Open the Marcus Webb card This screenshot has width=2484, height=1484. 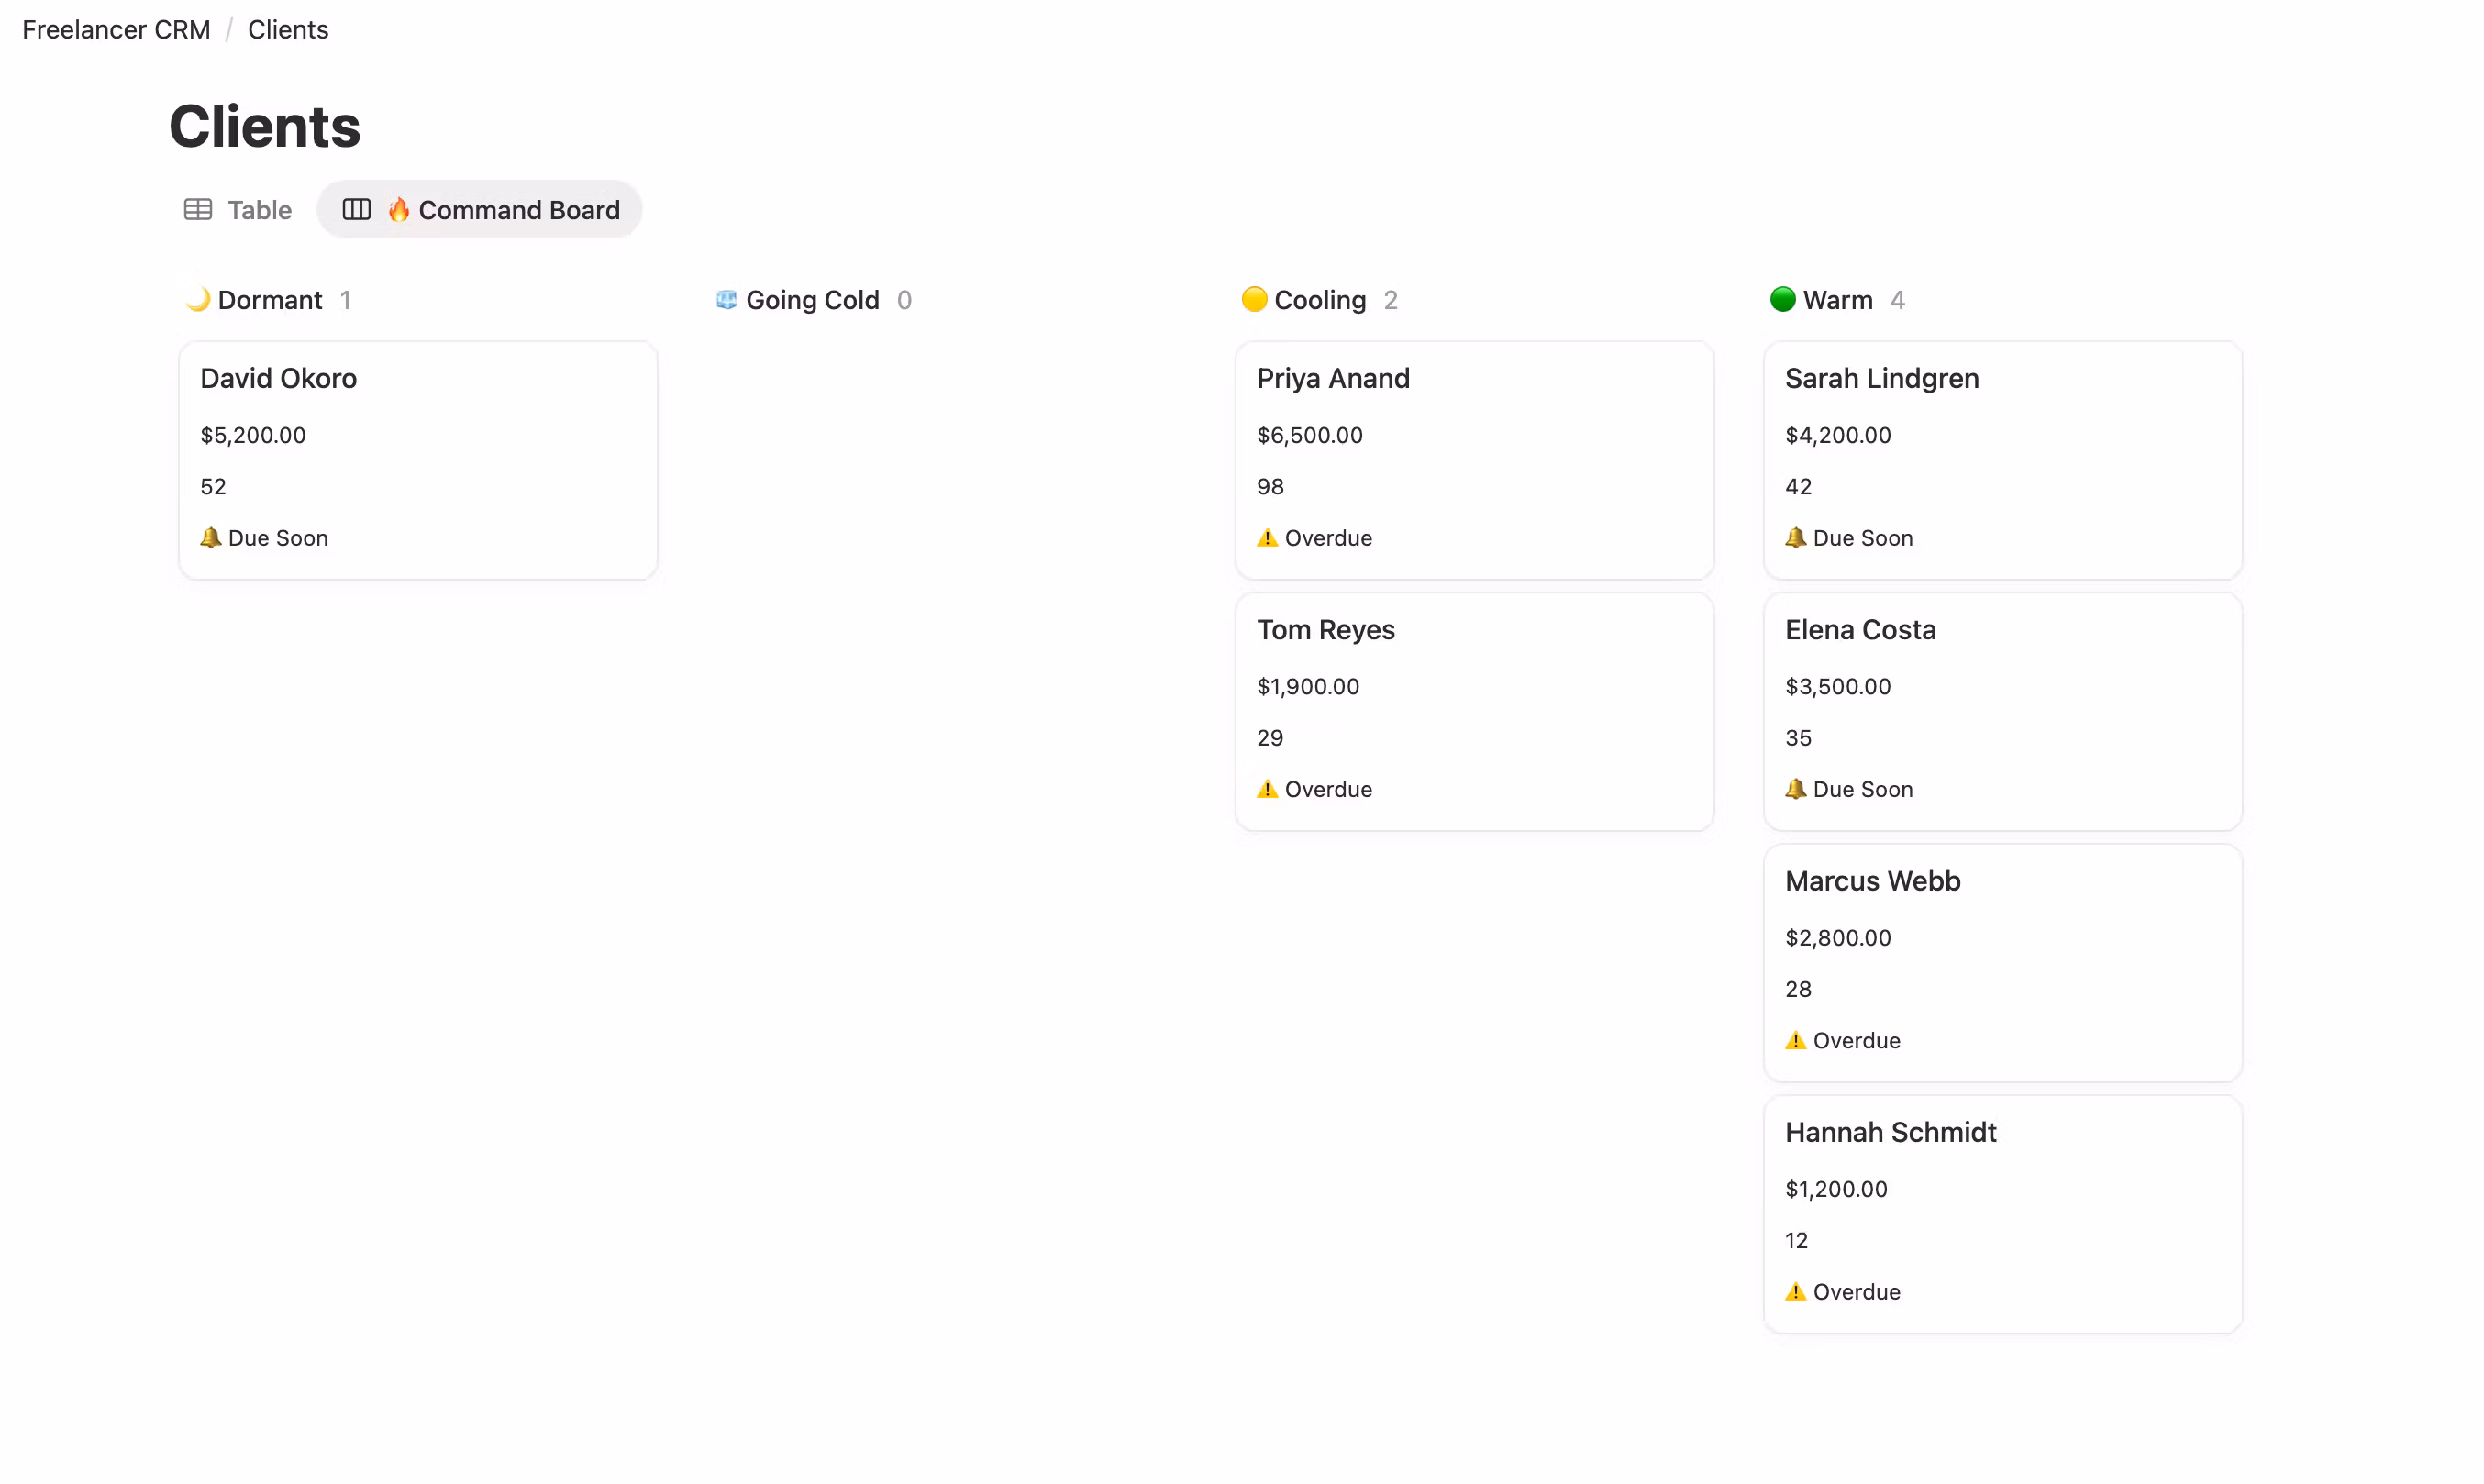(x=2002, y=962)
